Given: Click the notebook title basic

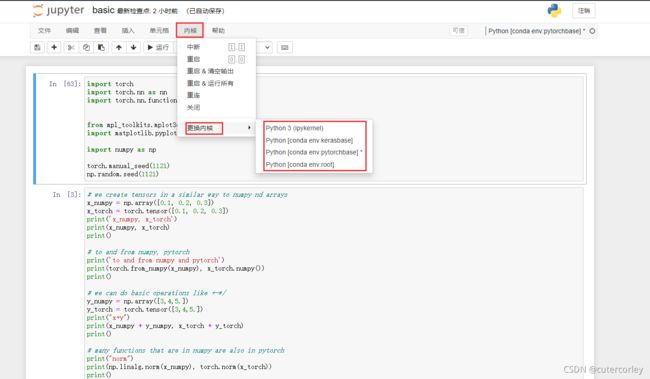Looking at the screenshot, I should click(103, 10).
